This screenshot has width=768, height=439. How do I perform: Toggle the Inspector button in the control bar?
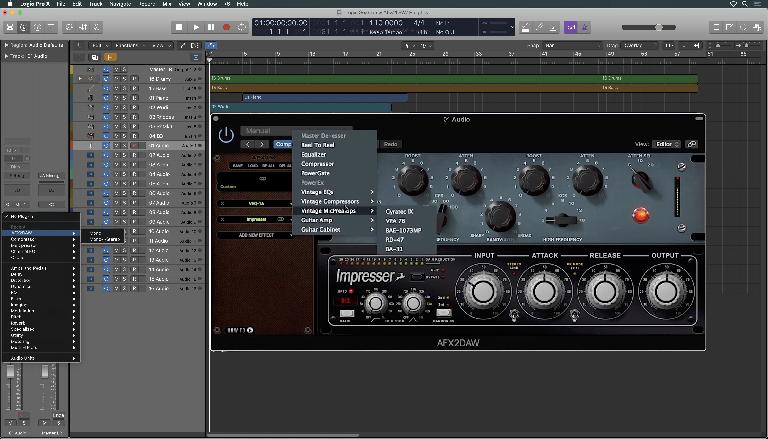[23, 27]
